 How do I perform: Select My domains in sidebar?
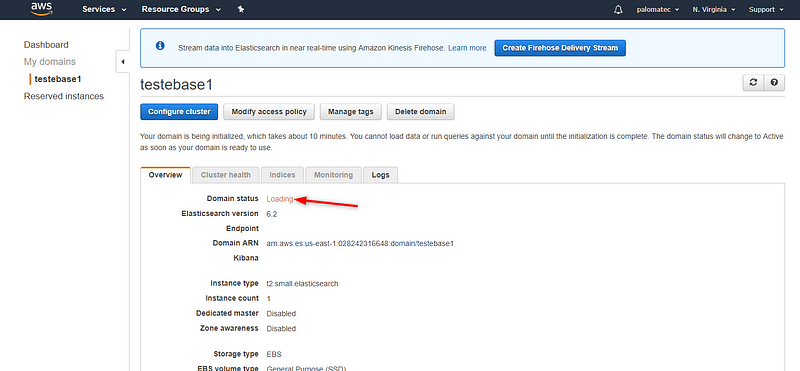click(x=49, y=62)
